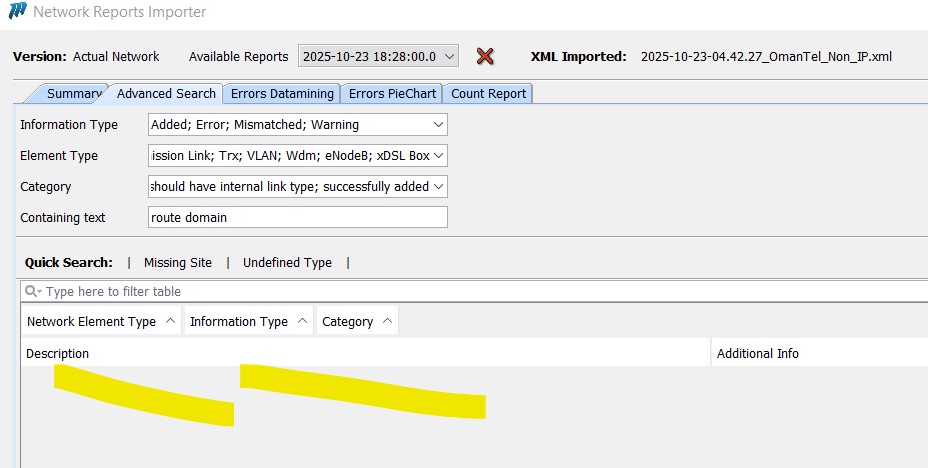Click the Containing text input field

(297, 217)
